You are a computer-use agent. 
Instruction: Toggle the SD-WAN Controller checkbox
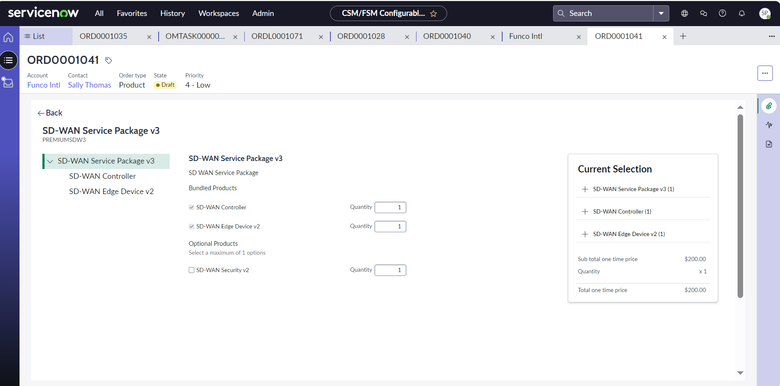click(x=191, y=207)
